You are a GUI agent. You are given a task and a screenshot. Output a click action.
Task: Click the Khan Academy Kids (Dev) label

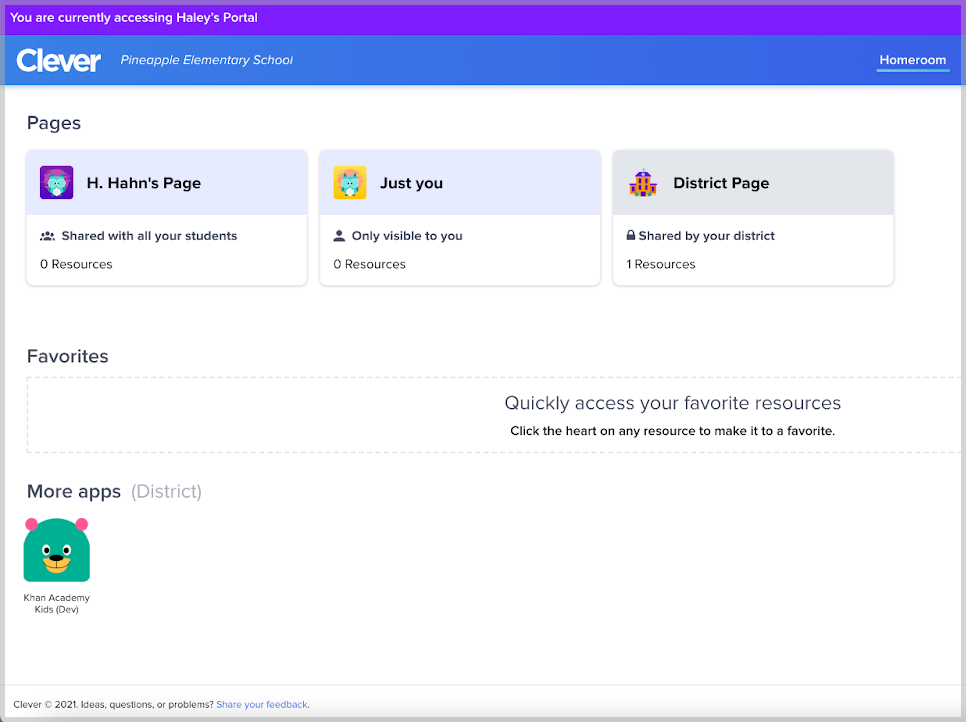(x=56, y=604)
